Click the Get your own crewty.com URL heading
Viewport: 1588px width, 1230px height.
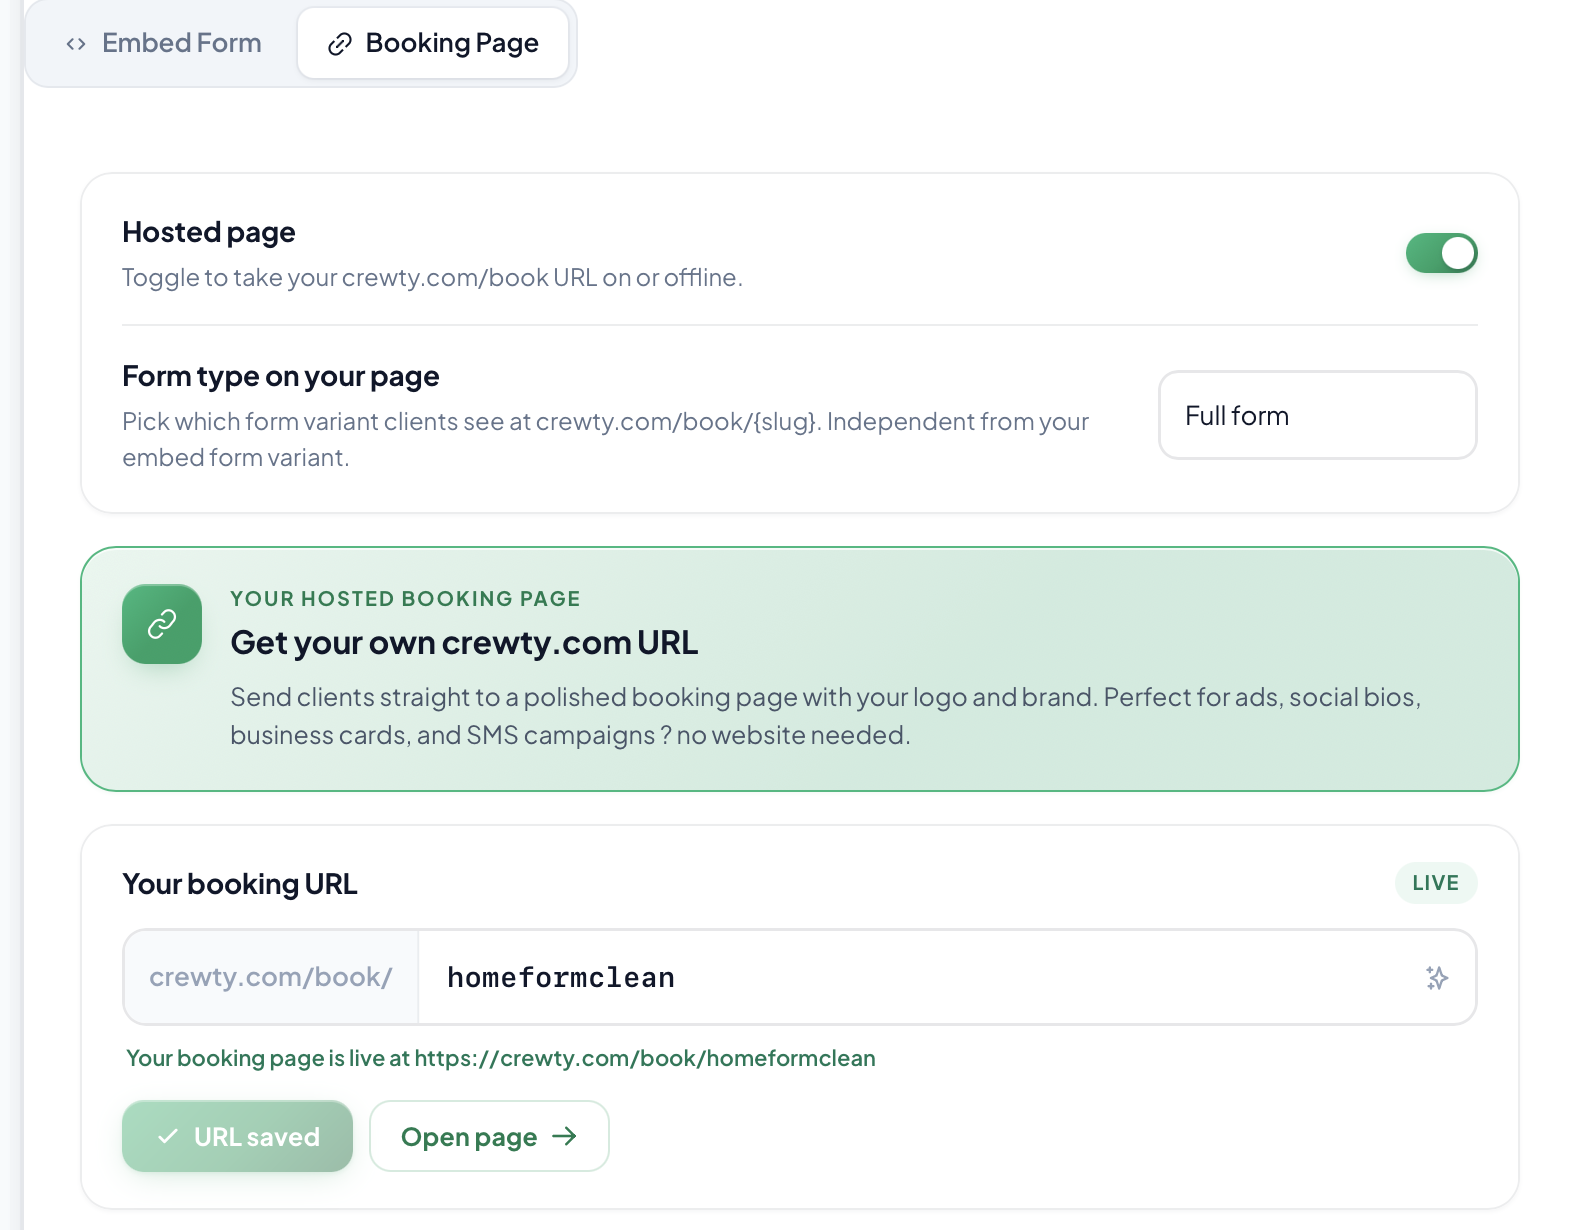pos(464,642)
